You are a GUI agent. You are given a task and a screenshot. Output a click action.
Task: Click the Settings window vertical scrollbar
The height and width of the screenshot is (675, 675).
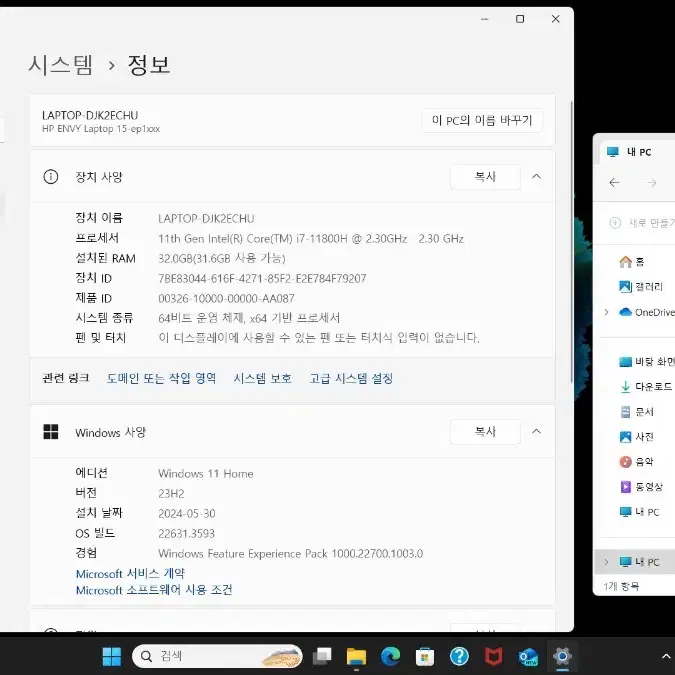pos(572,241)
